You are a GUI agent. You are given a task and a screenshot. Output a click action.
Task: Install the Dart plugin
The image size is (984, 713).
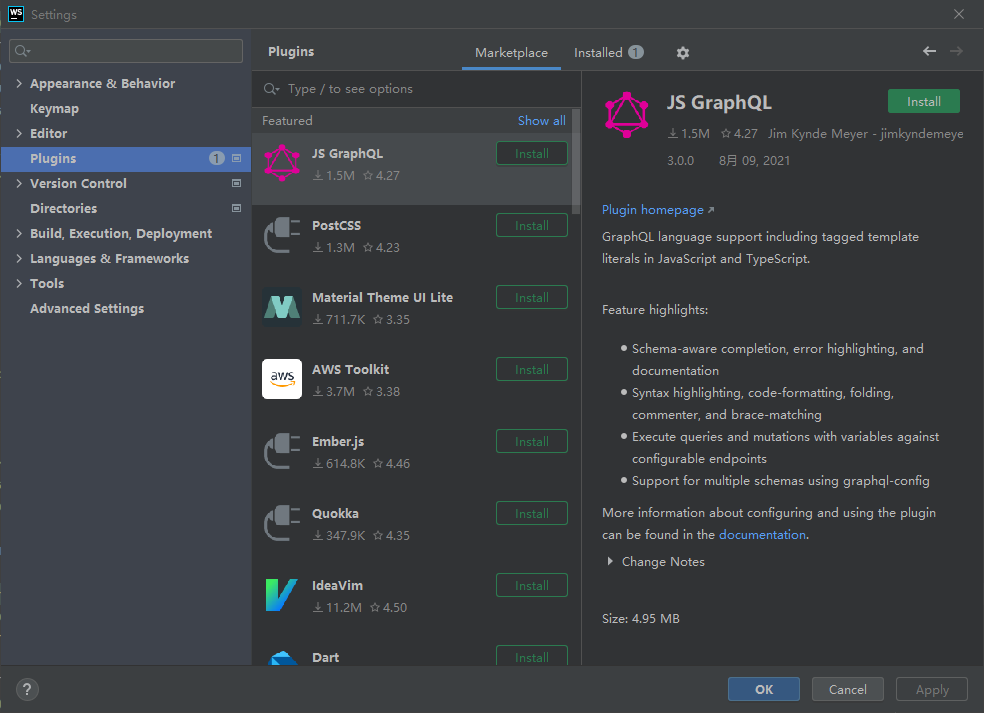click(x=532, y=657)
